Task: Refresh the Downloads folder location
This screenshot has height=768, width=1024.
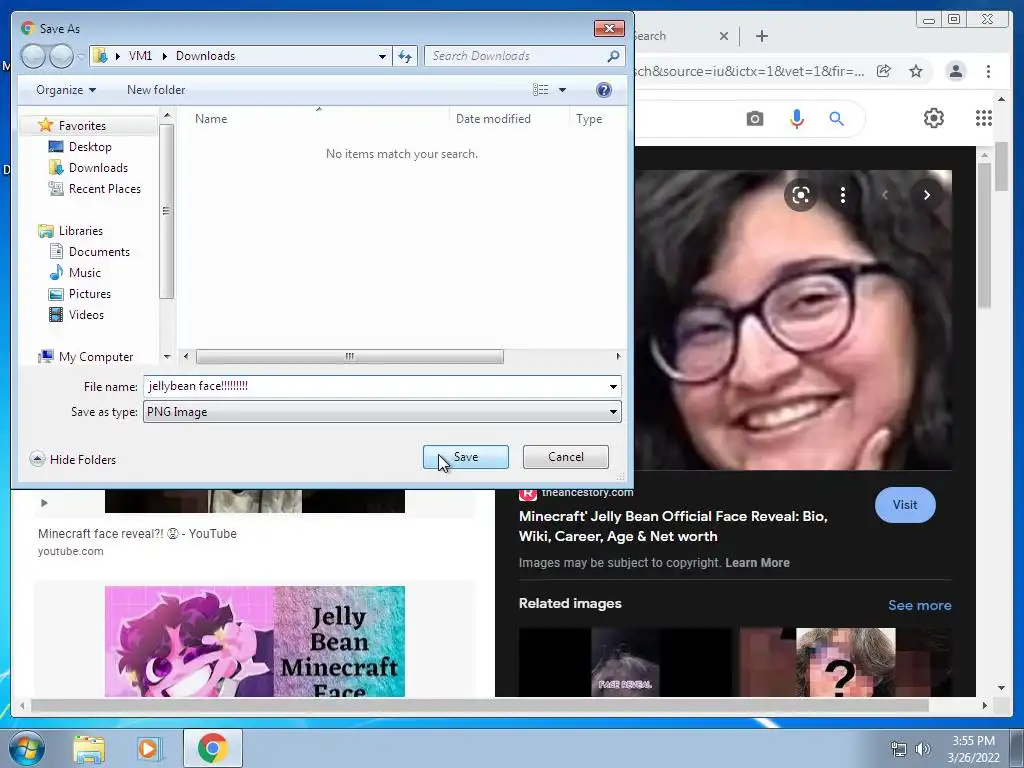Action: point(405,56)
